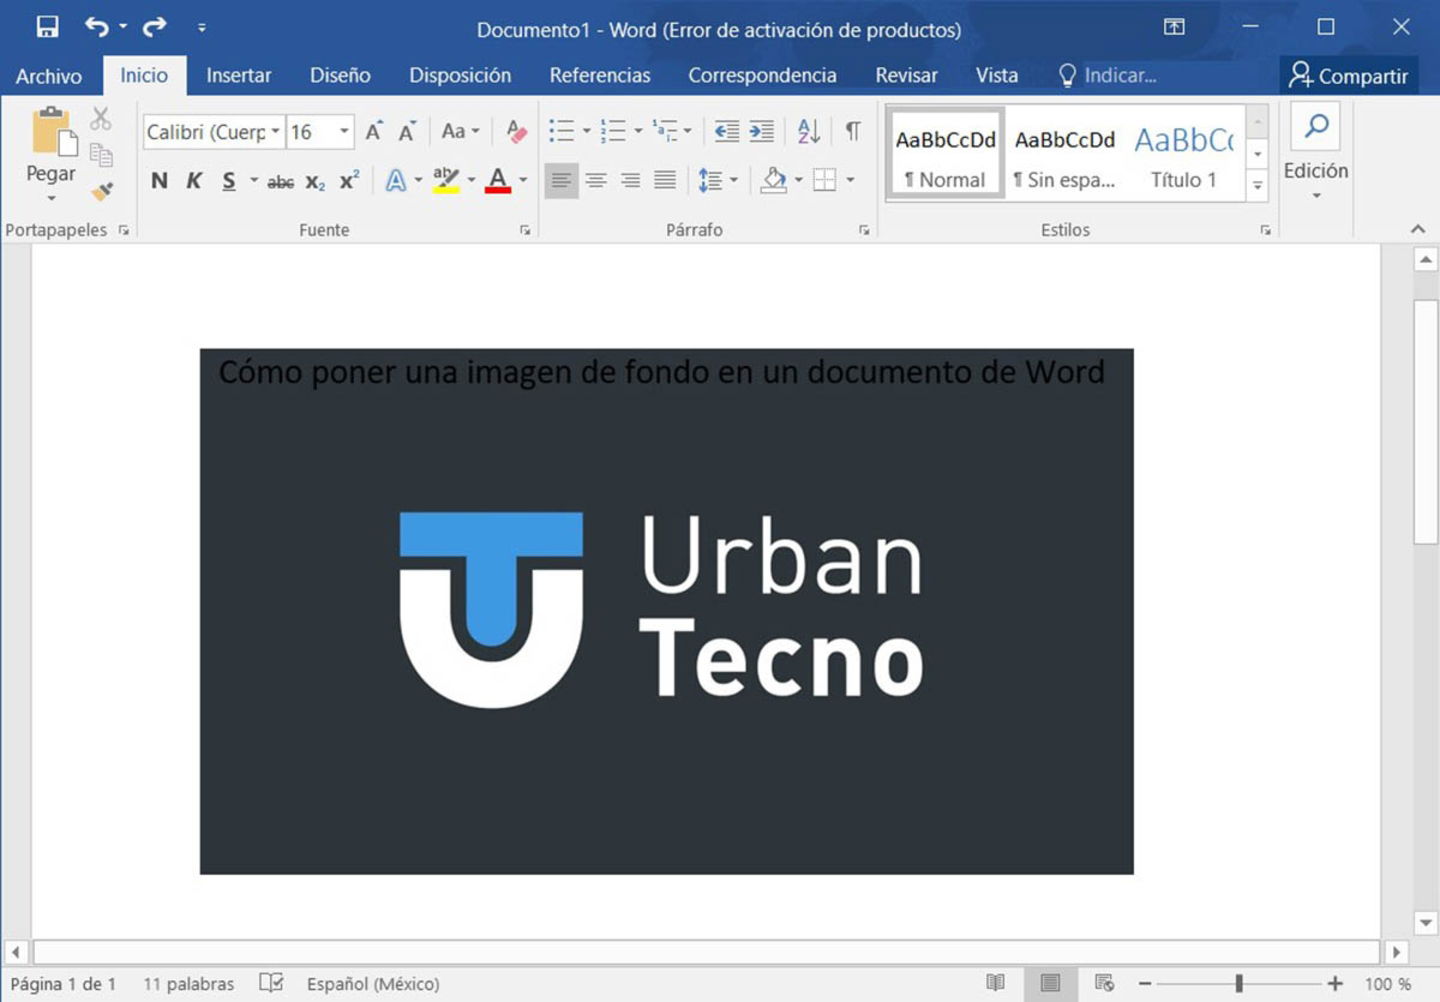The image size is (1440, 1002).
Task: Apply the Normal style
Action: 945,155
